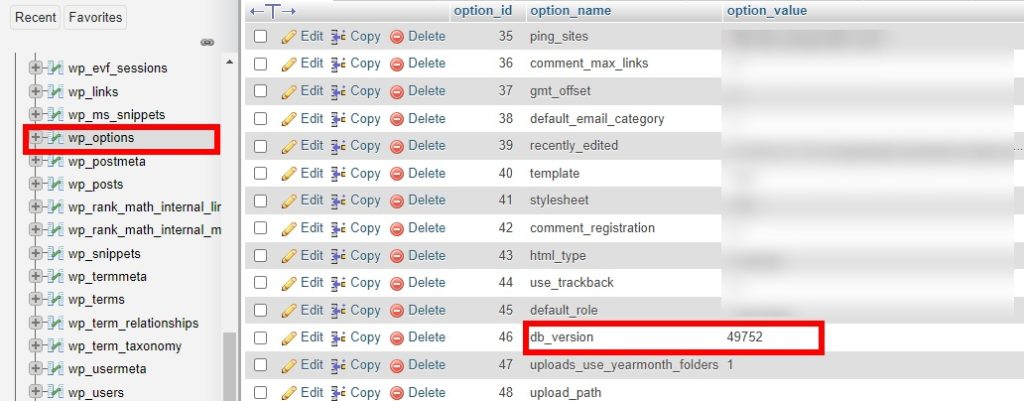
Task: Expand the wp_links table node
Action: pyautogui.click(x=35, y=92)
